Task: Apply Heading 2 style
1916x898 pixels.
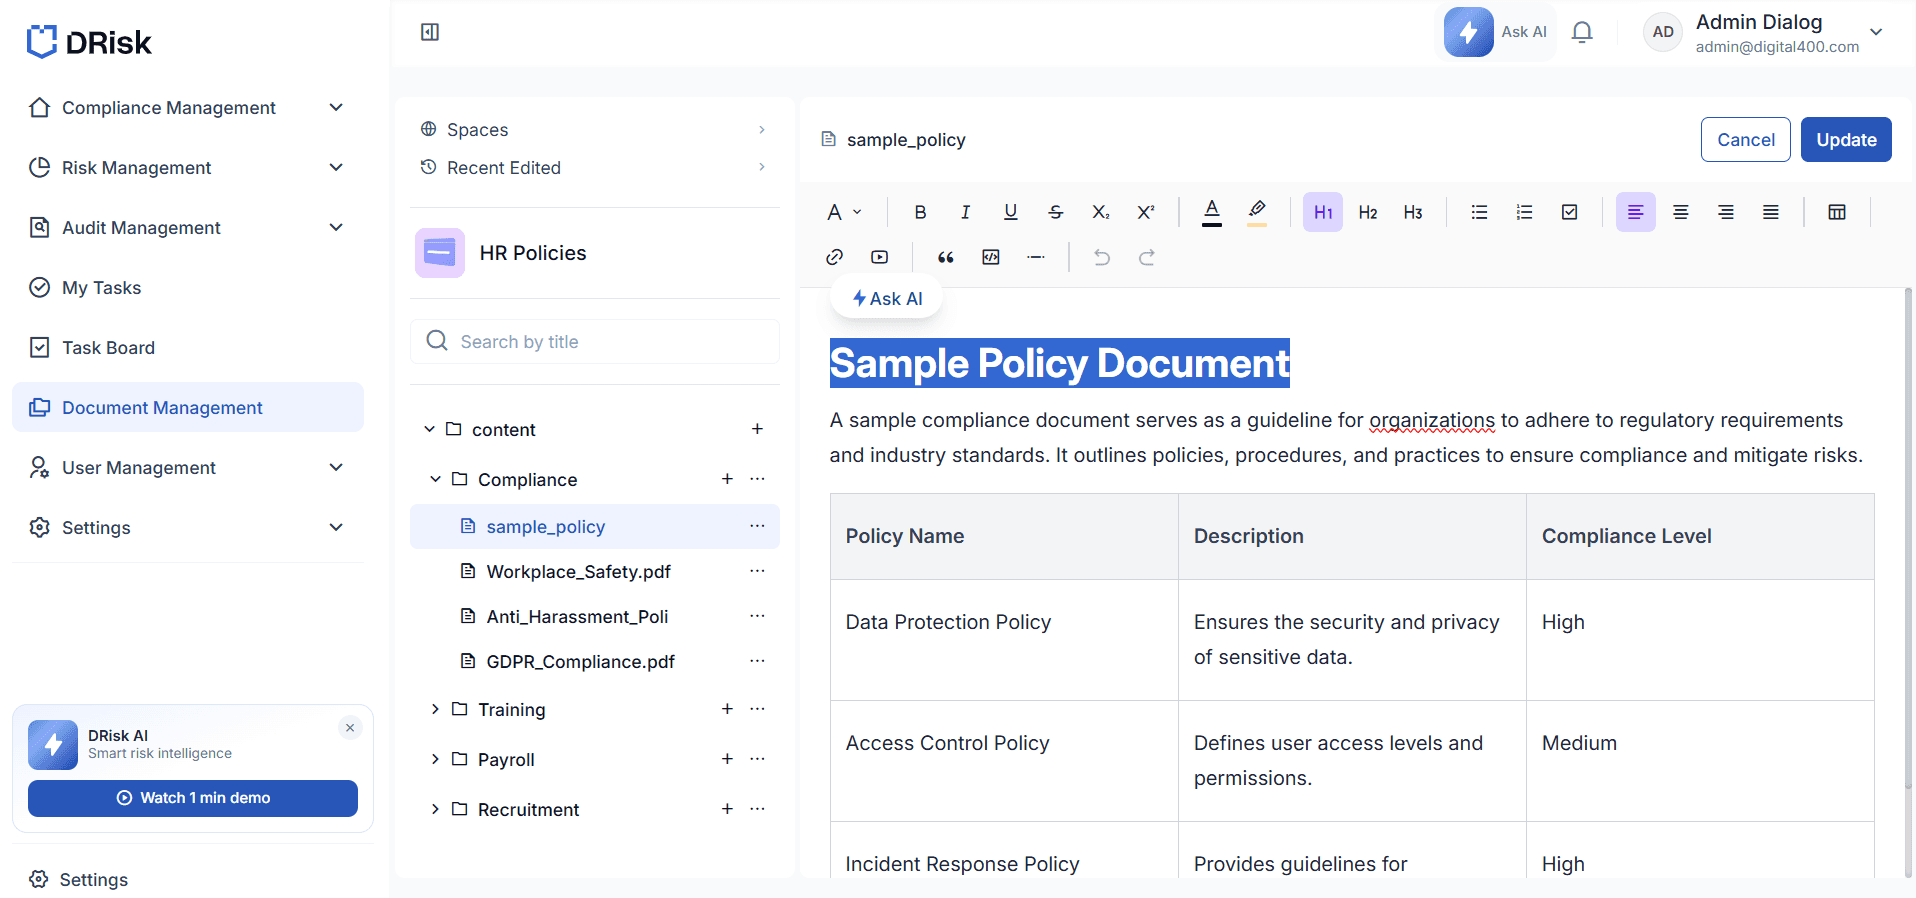Action: [x=1368, y=212]
